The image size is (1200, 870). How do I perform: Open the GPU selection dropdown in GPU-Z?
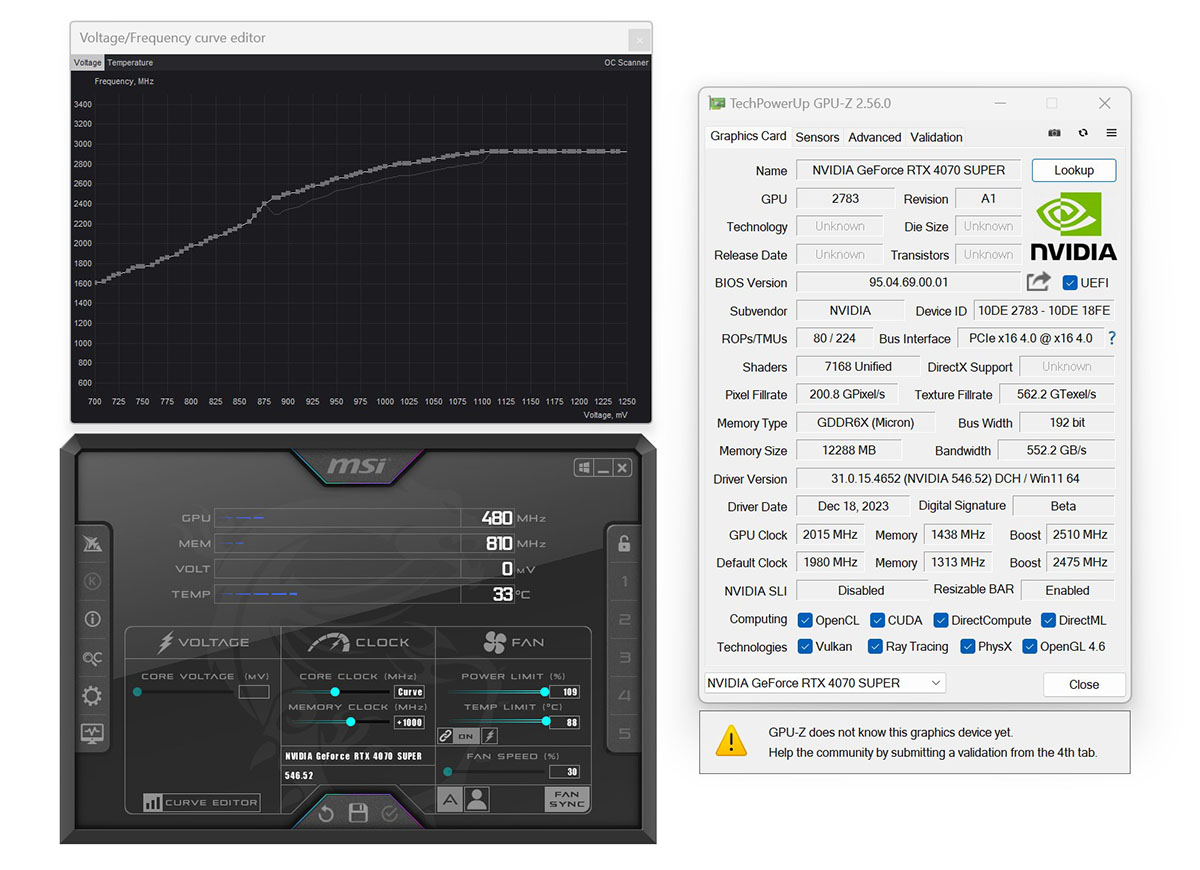[x=825, y=683]
